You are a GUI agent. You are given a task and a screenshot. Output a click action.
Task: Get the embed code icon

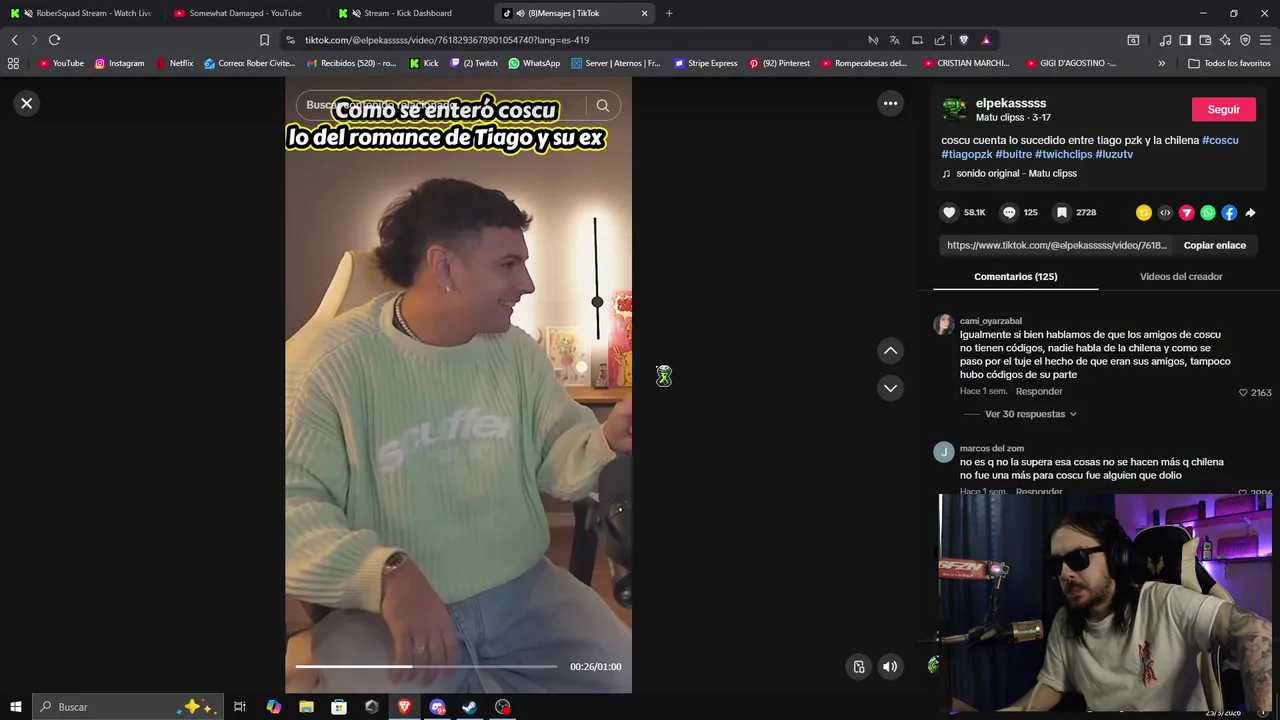[1165, 212]
